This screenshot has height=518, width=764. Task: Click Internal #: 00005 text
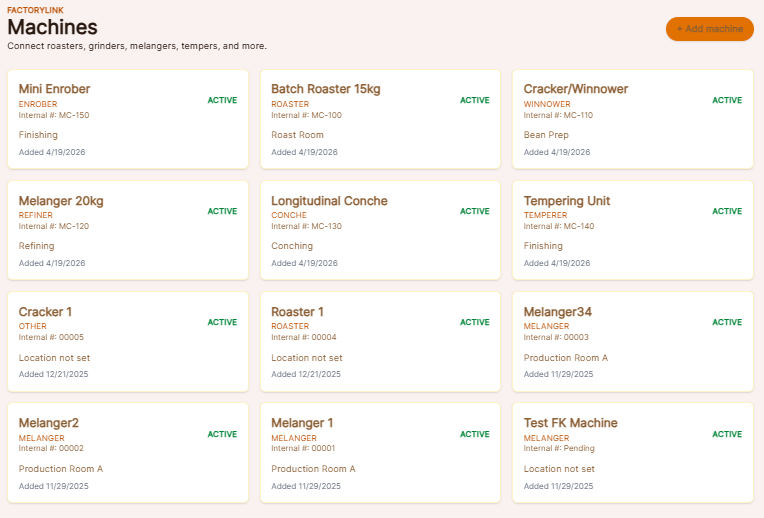51,337
